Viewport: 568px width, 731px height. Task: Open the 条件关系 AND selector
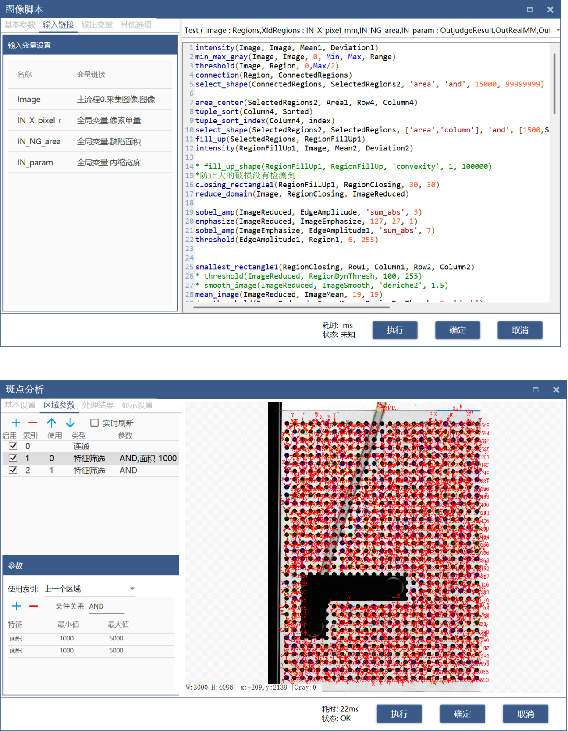[106, 607]
